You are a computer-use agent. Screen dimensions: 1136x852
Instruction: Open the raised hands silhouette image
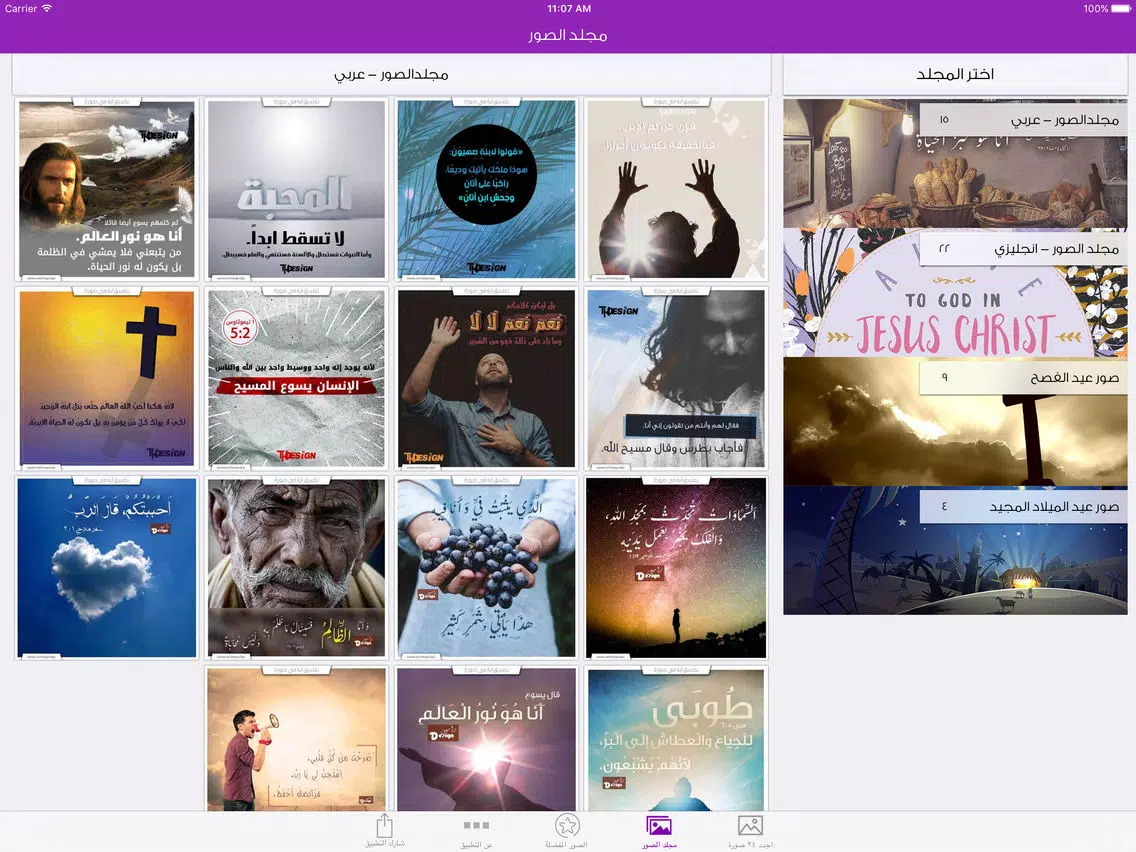(x=676, y=190)
